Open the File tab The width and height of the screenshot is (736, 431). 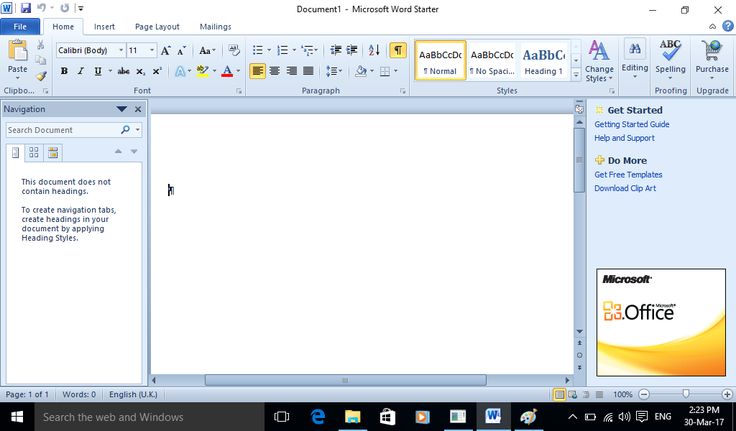20,27
